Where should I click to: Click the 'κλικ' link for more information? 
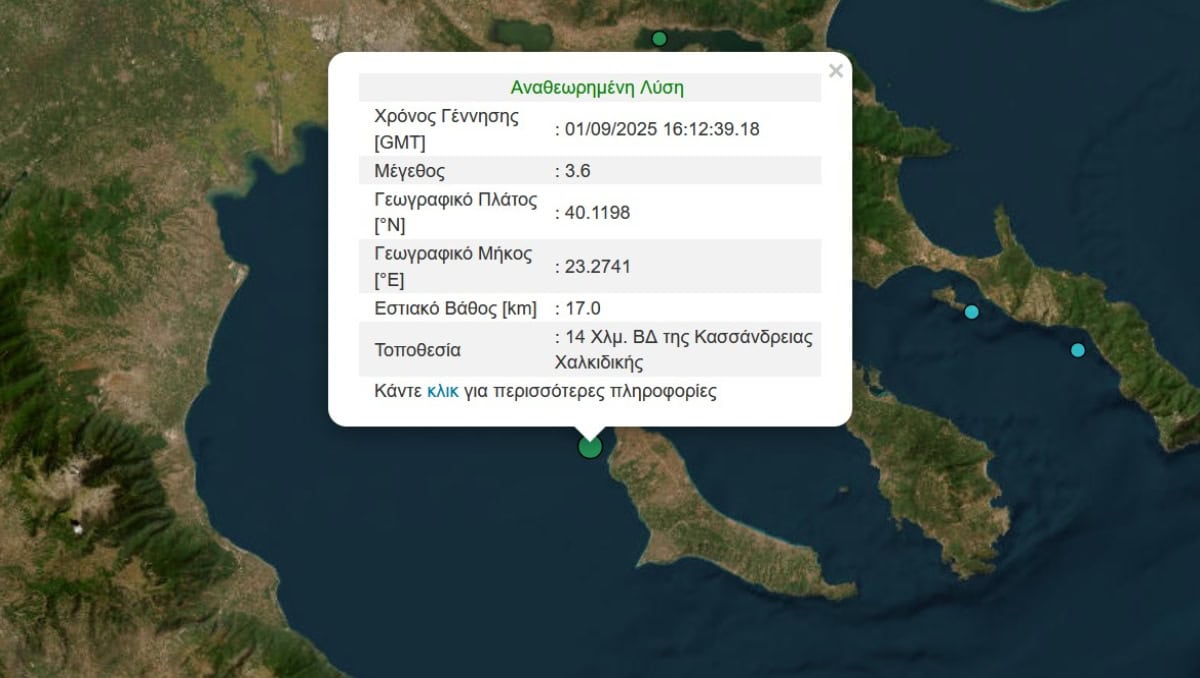(442, 391)
